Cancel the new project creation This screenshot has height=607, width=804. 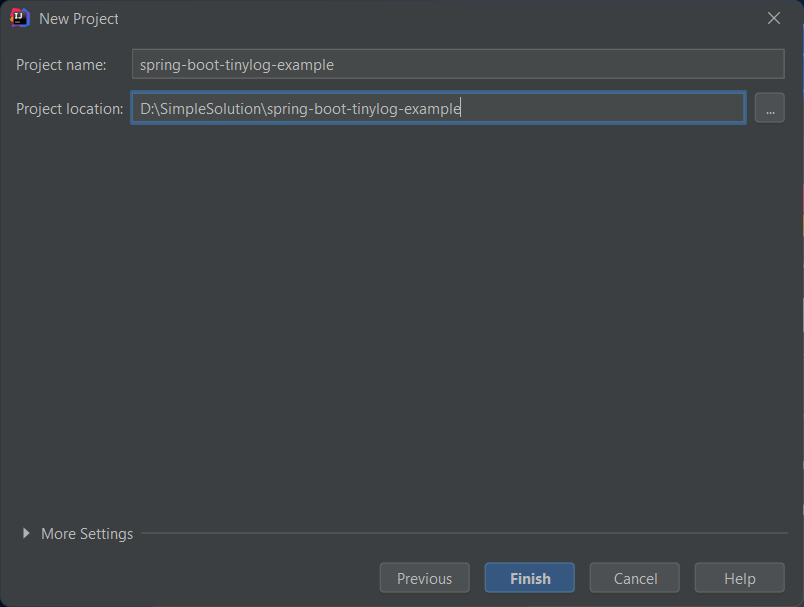(634, 578)
